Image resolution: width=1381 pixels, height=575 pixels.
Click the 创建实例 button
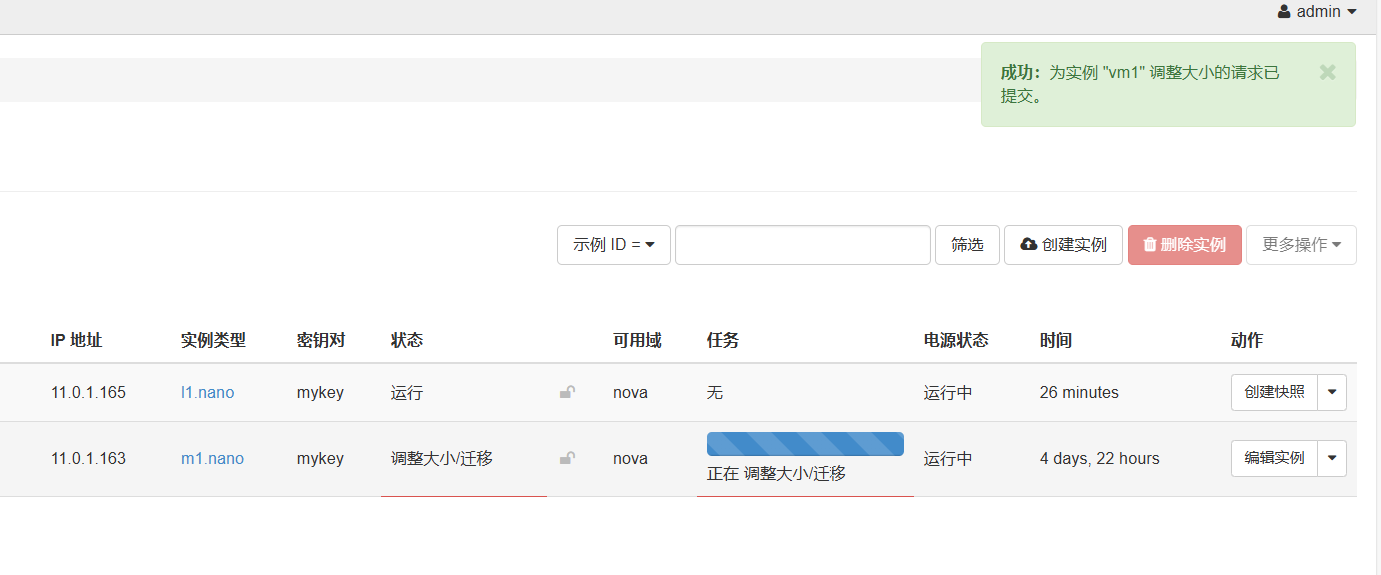pos(1063,245)
